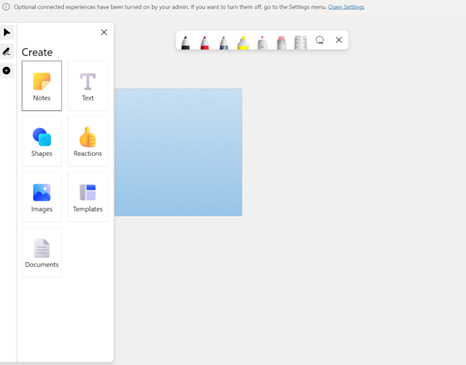
Task: Choose Notes in the Create panel
Action: coord(42,86)
